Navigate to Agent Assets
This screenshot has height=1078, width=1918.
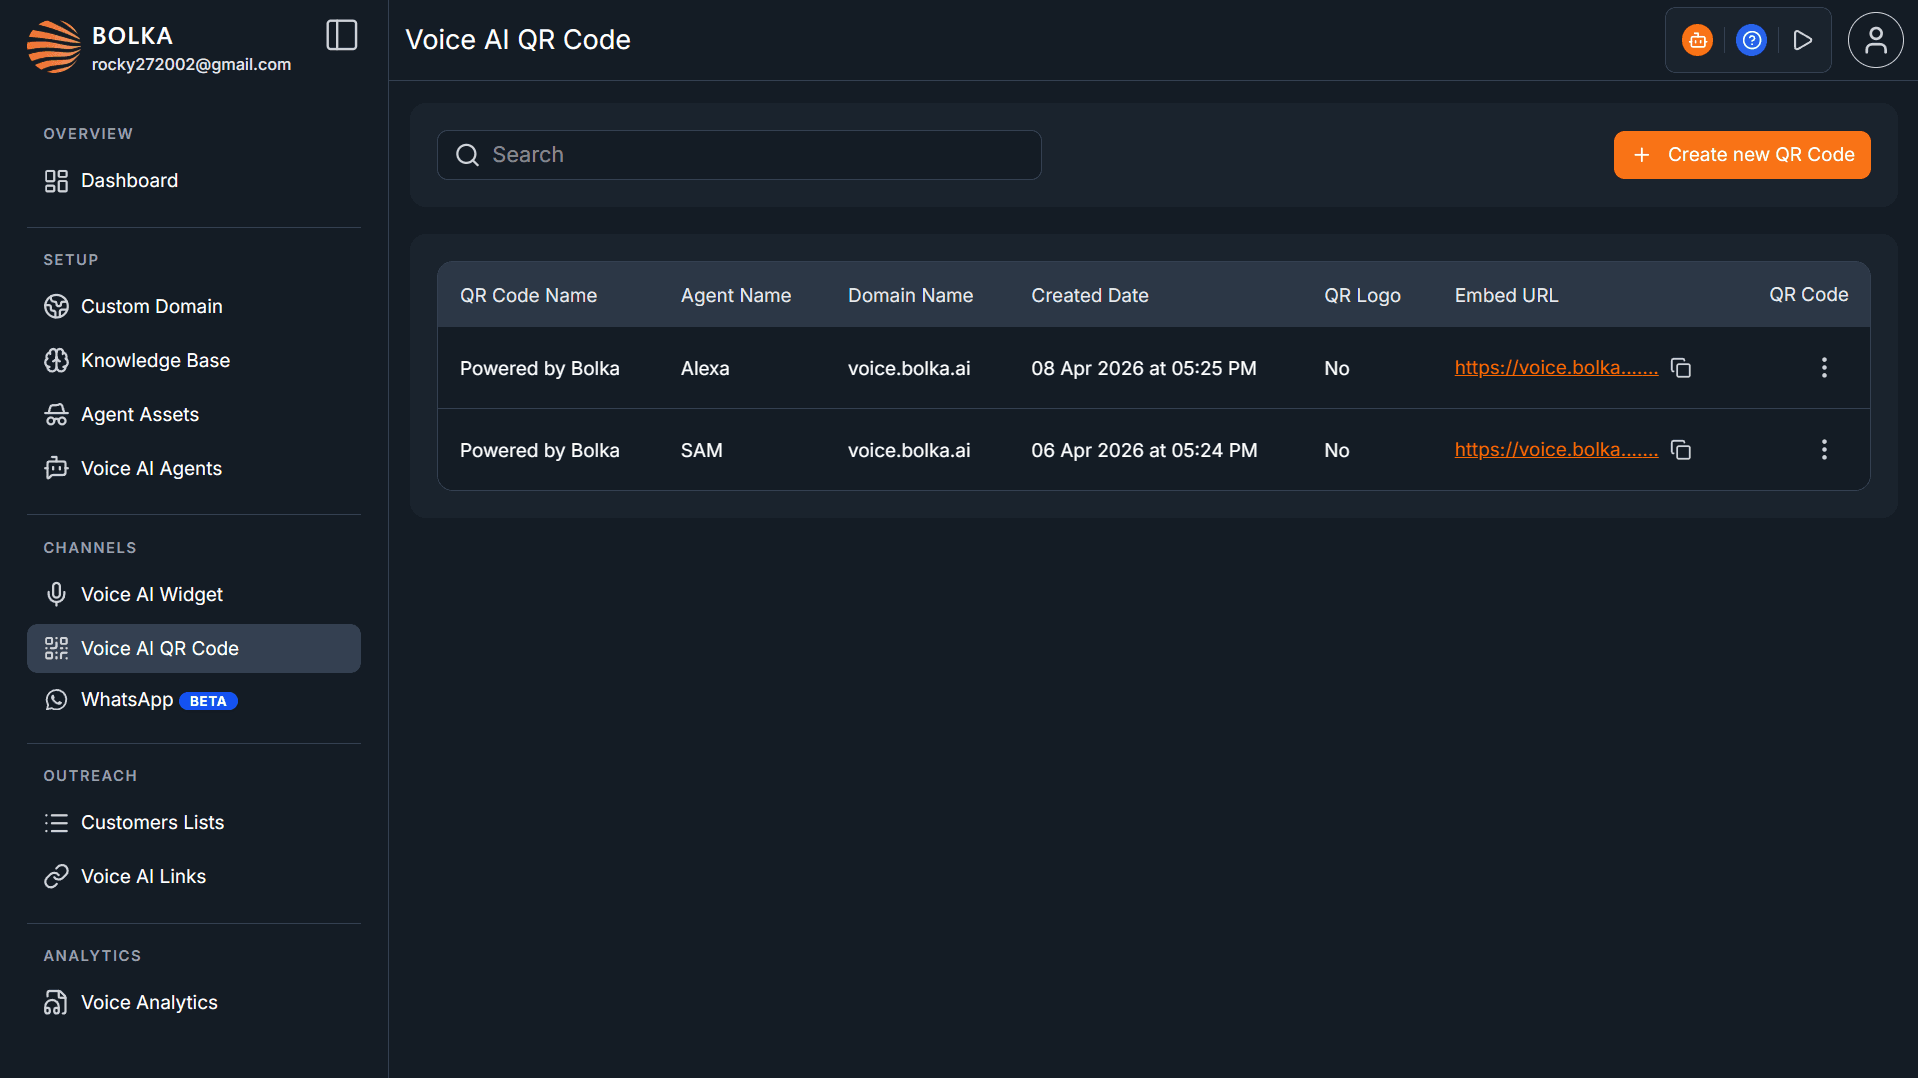coord(194,415)
